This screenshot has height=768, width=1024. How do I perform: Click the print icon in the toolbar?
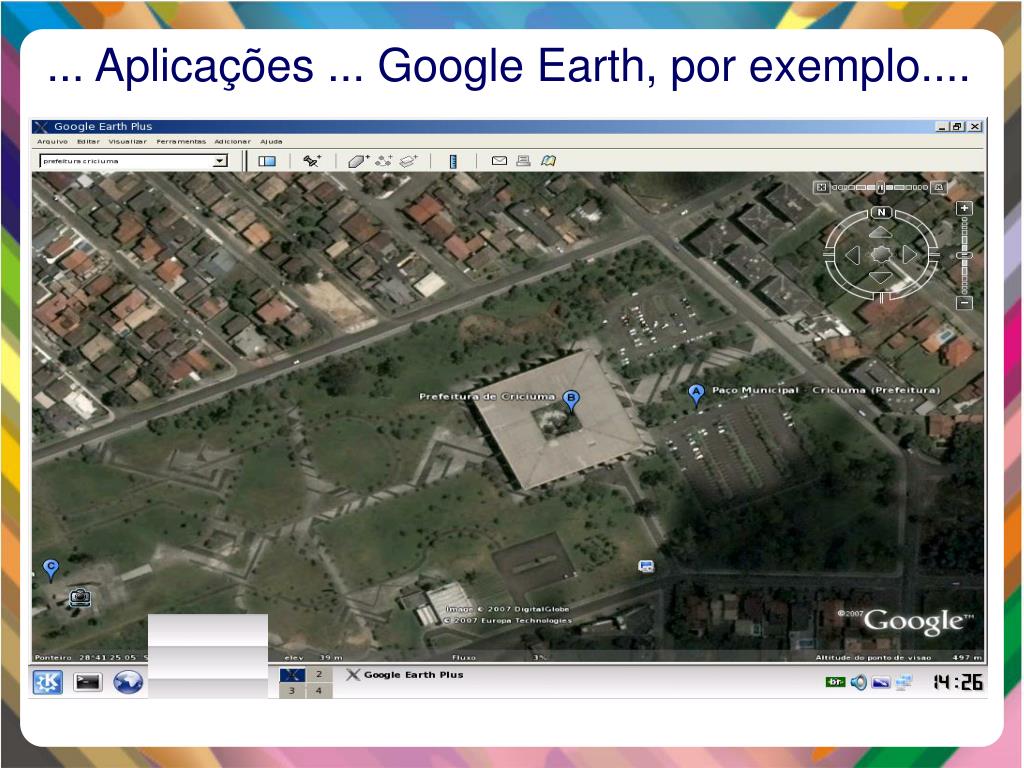pyautogui.click(x=523, y=161)
